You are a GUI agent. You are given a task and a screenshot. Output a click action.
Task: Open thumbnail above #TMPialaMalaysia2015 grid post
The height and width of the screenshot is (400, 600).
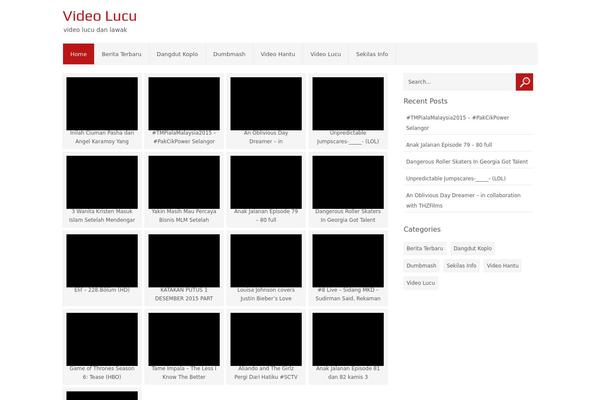click(x=184, y=103)
